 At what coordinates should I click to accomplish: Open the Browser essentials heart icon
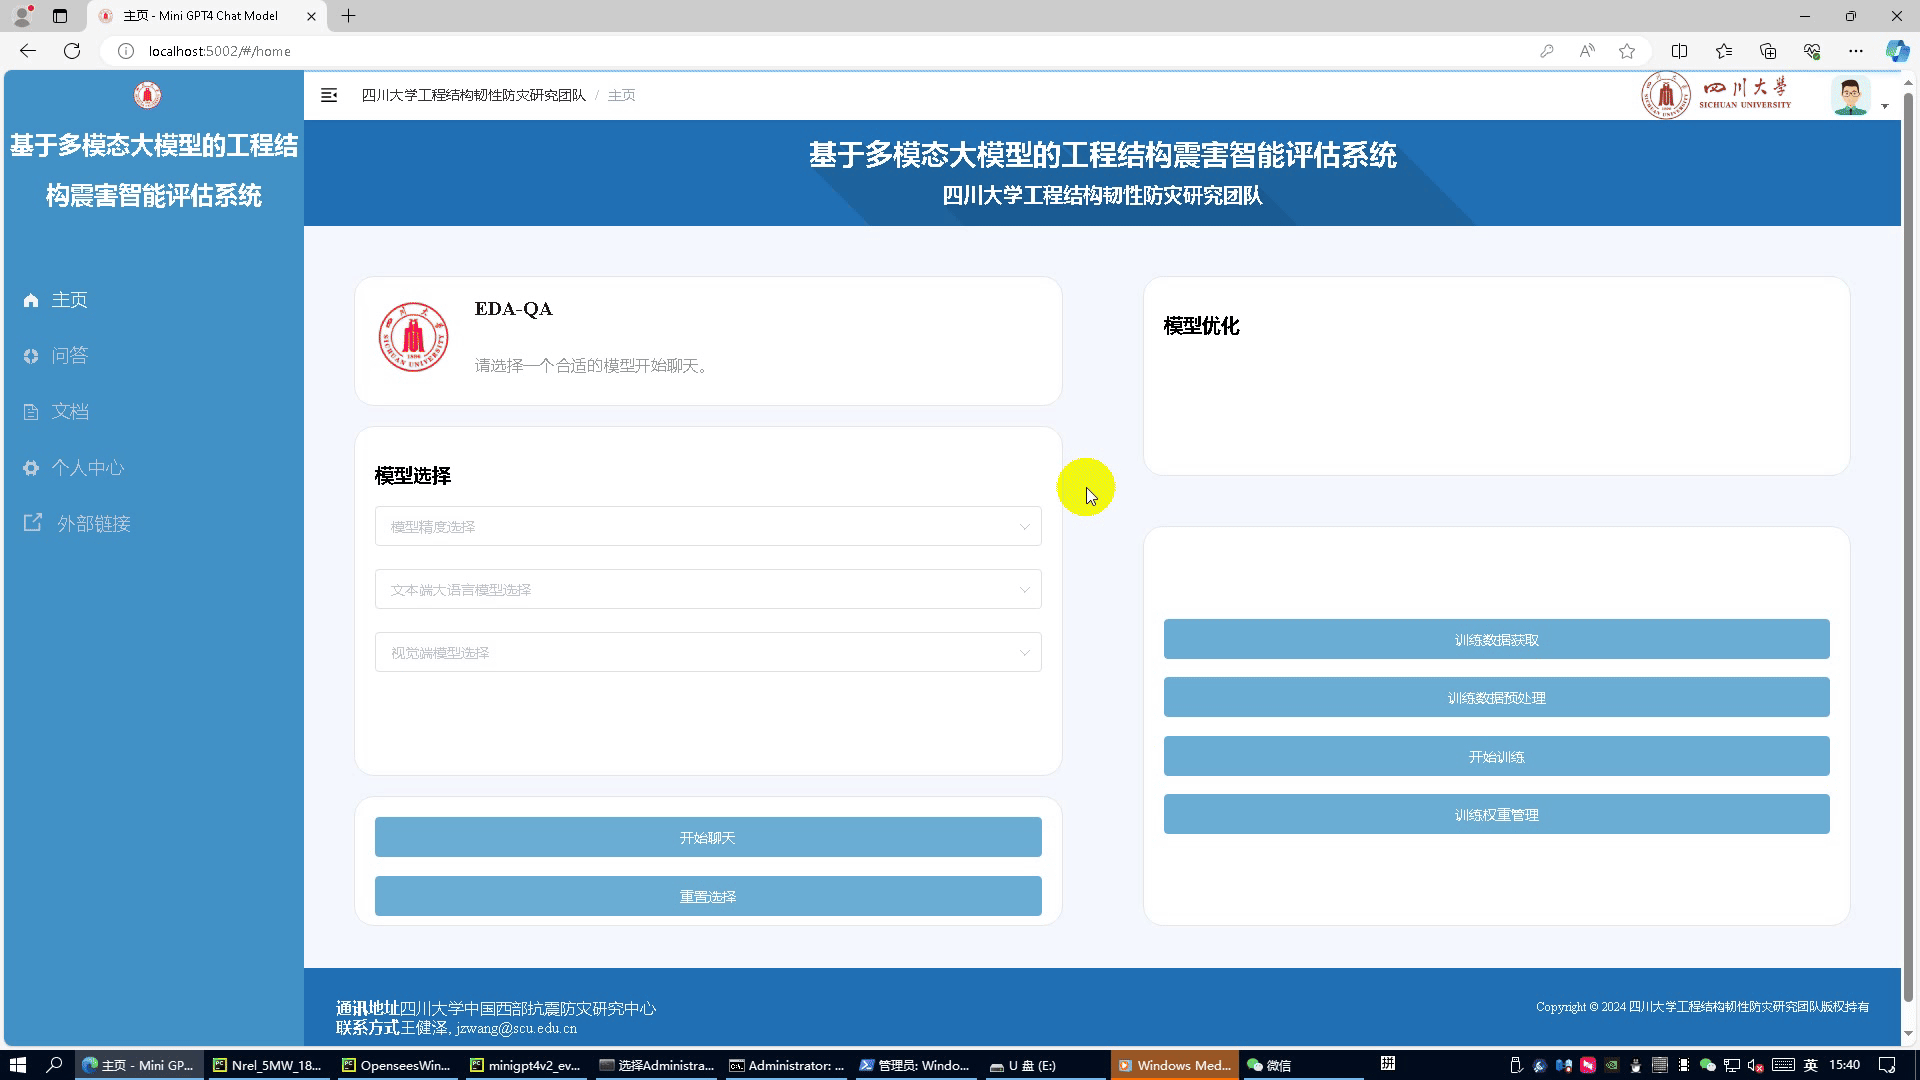coord(1812,51)
